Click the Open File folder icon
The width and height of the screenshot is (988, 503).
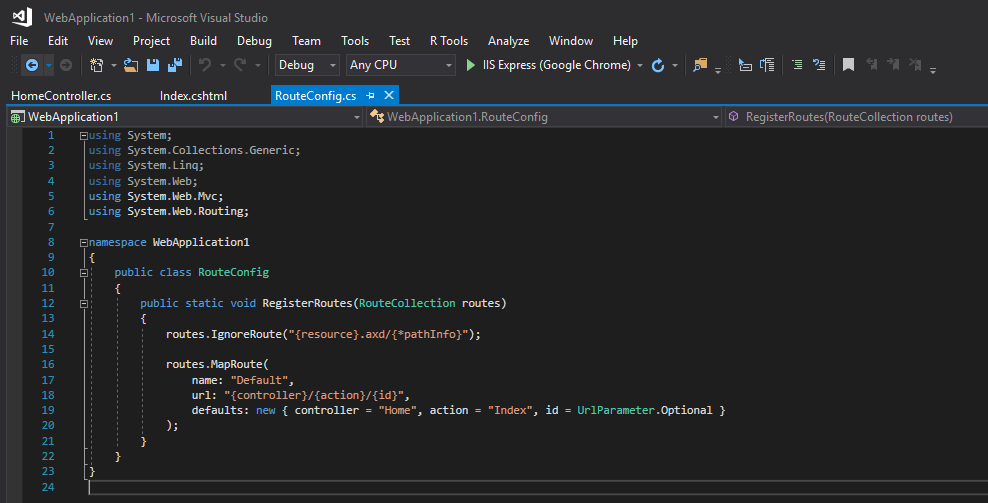tap(131, 65)
